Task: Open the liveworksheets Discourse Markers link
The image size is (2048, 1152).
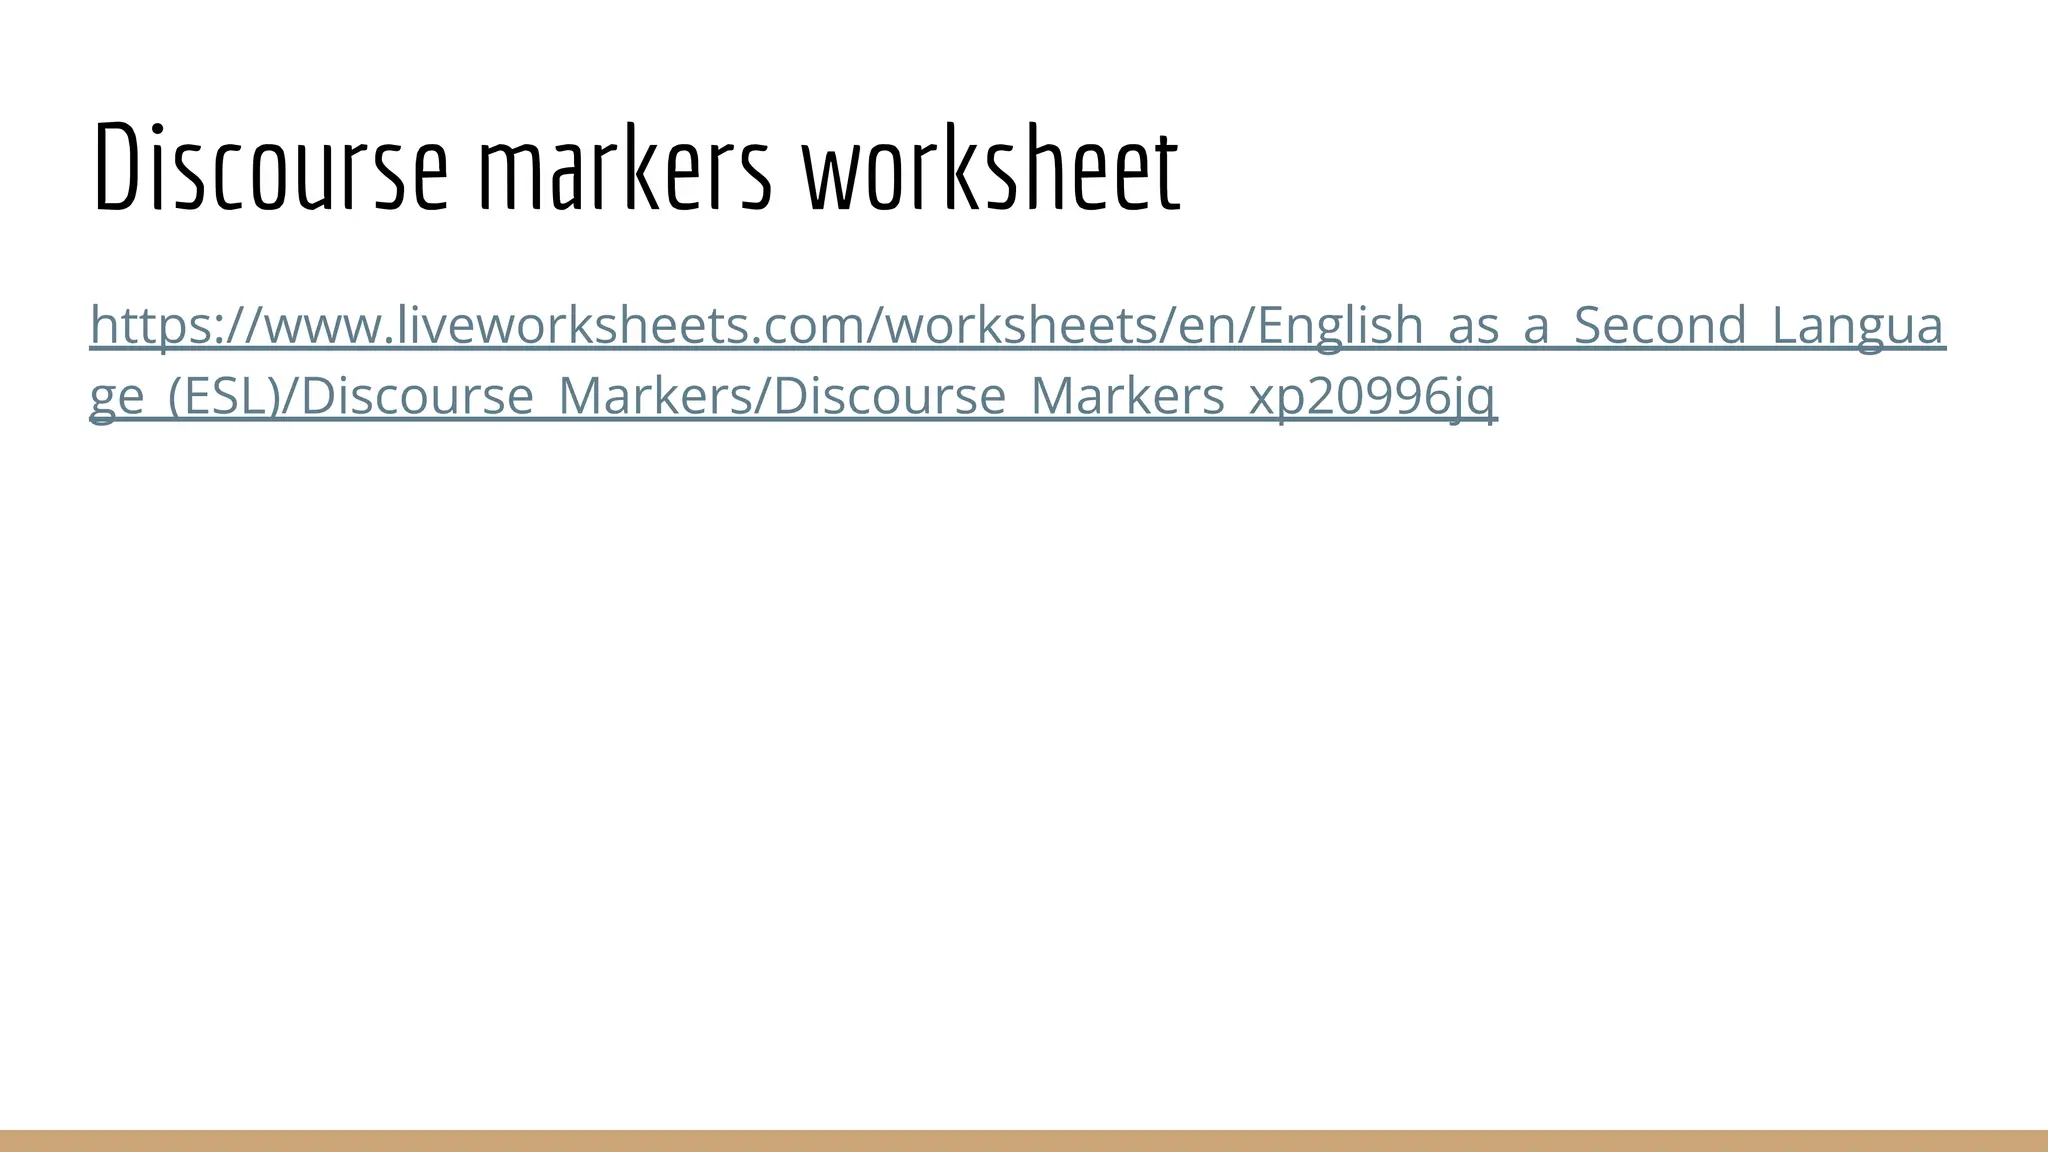Action: click(x=1017, y=360)
